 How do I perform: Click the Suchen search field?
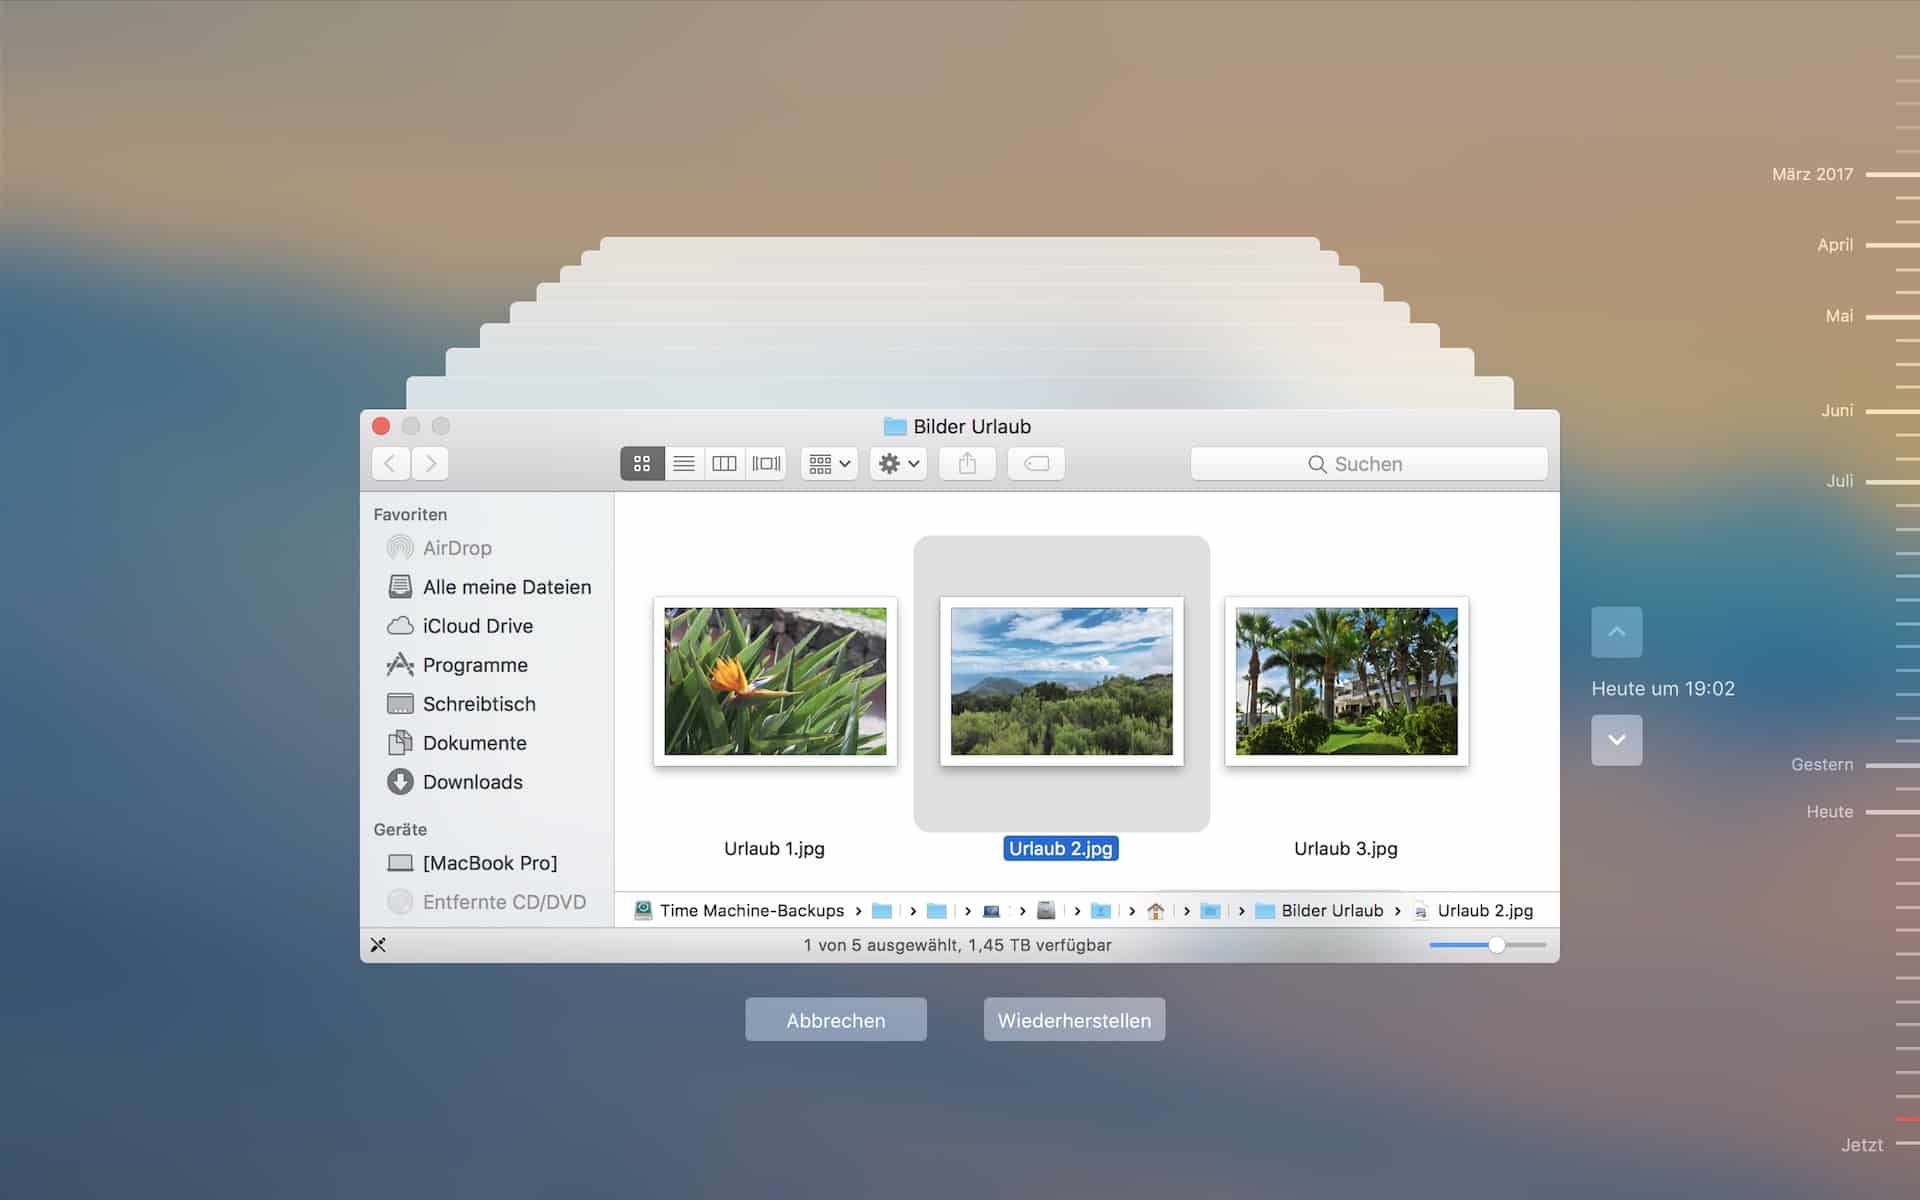tap(1369, 464)
